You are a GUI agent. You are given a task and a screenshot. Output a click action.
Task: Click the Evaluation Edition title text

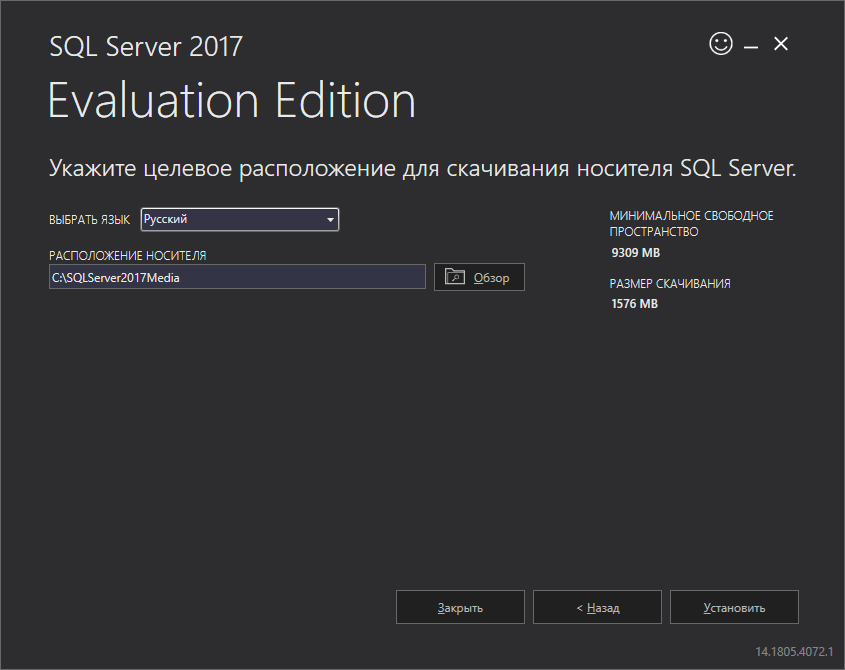point(231,102)
